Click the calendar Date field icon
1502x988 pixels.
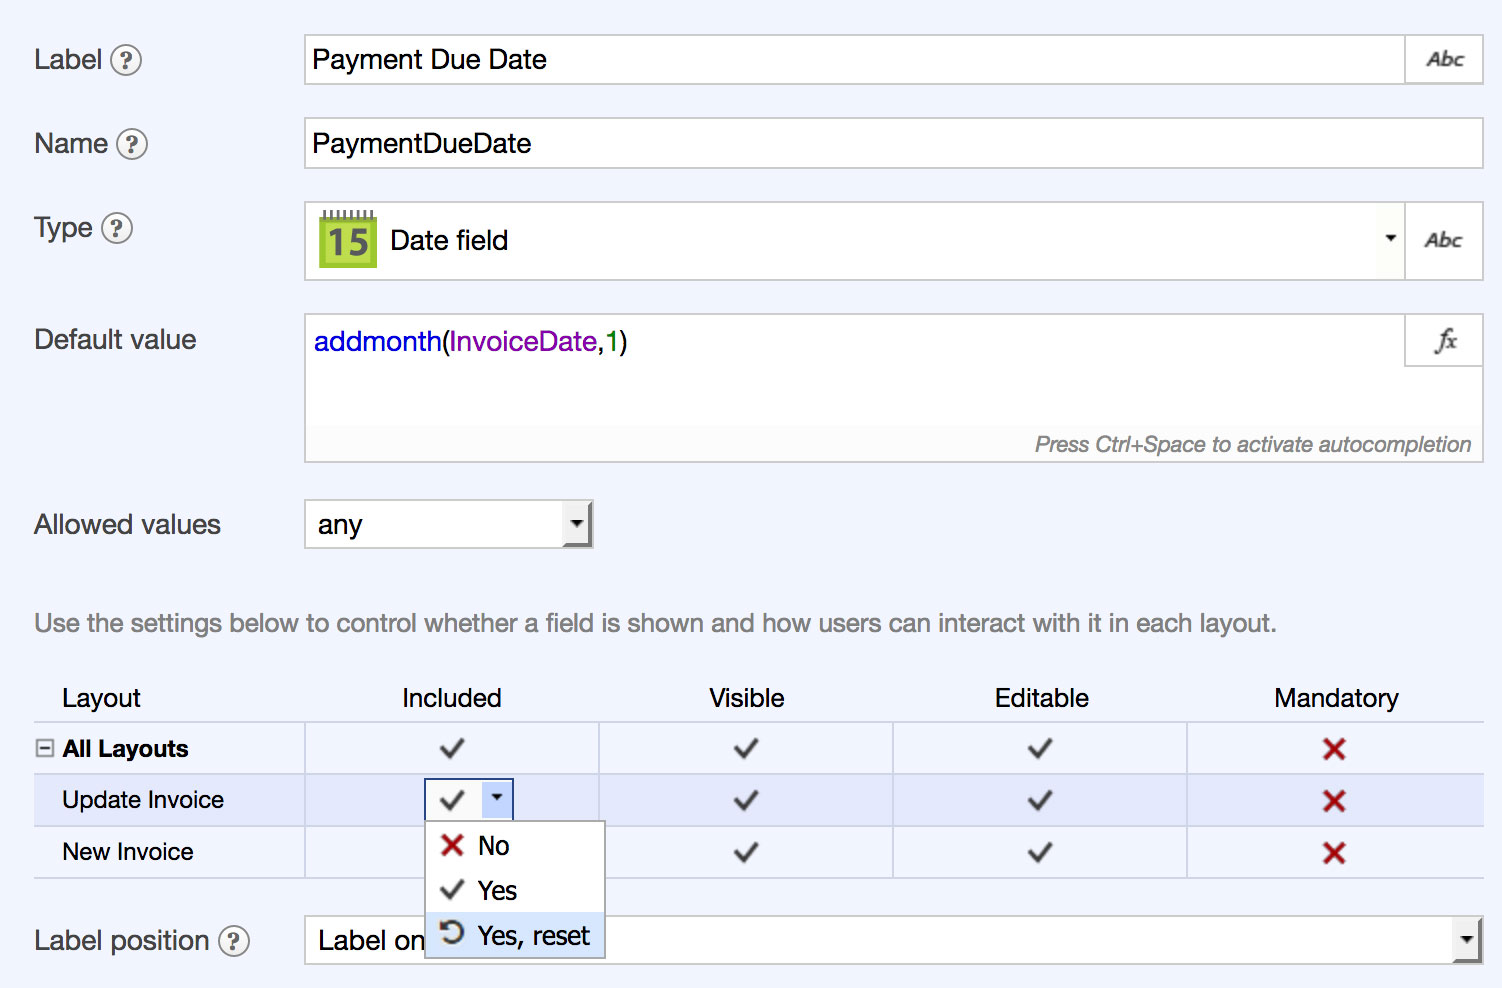(x=347, y=240)
